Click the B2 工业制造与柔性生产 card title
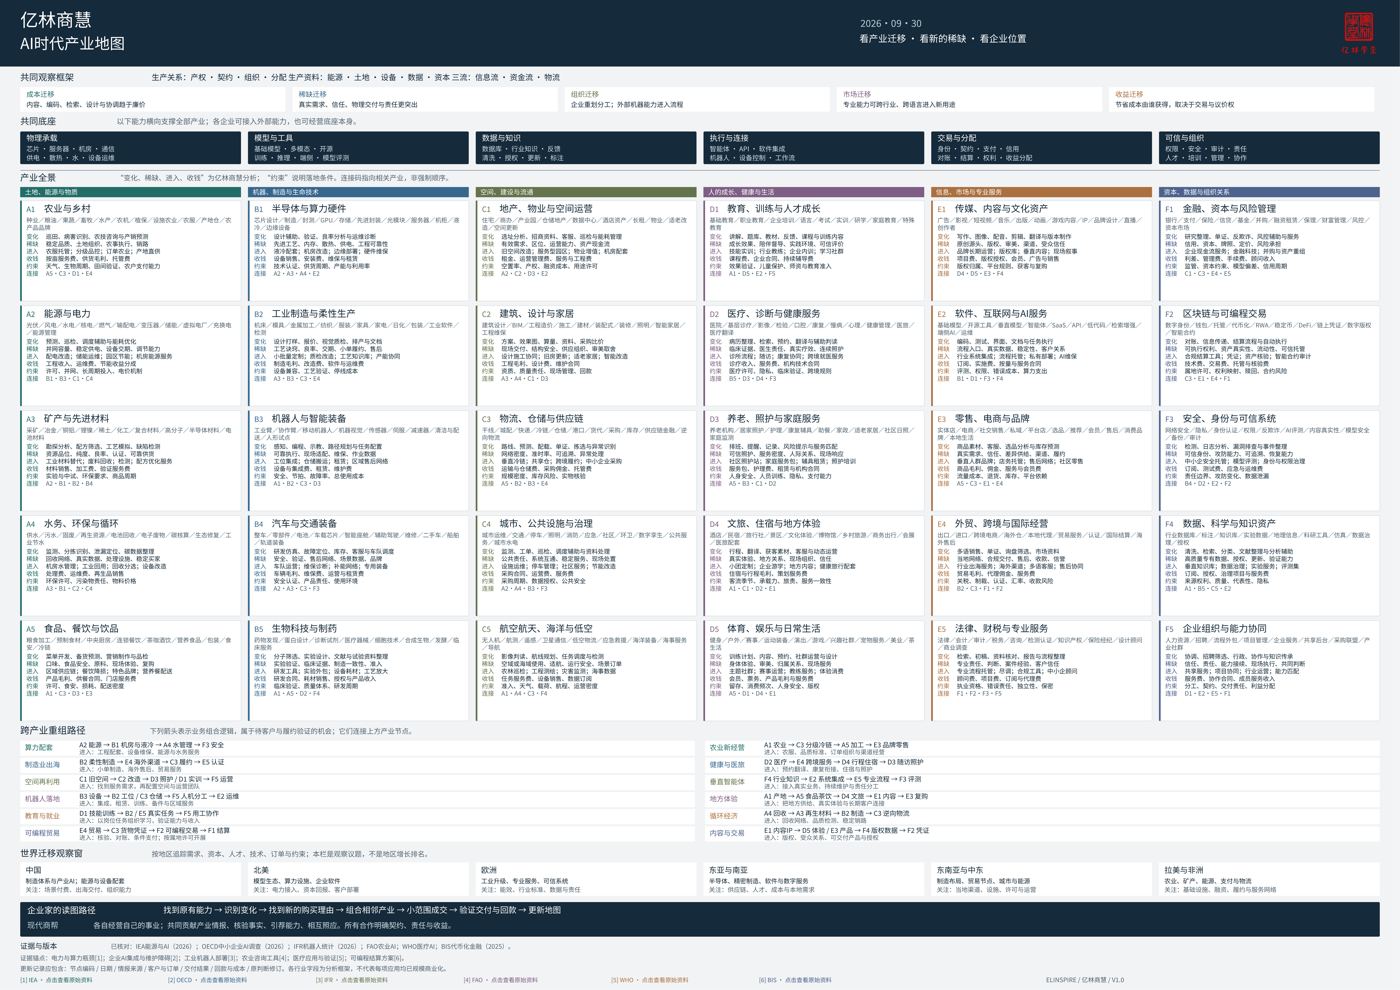Image resolution: width=1400 pixels, height=990 pixels. coord(305,314)
